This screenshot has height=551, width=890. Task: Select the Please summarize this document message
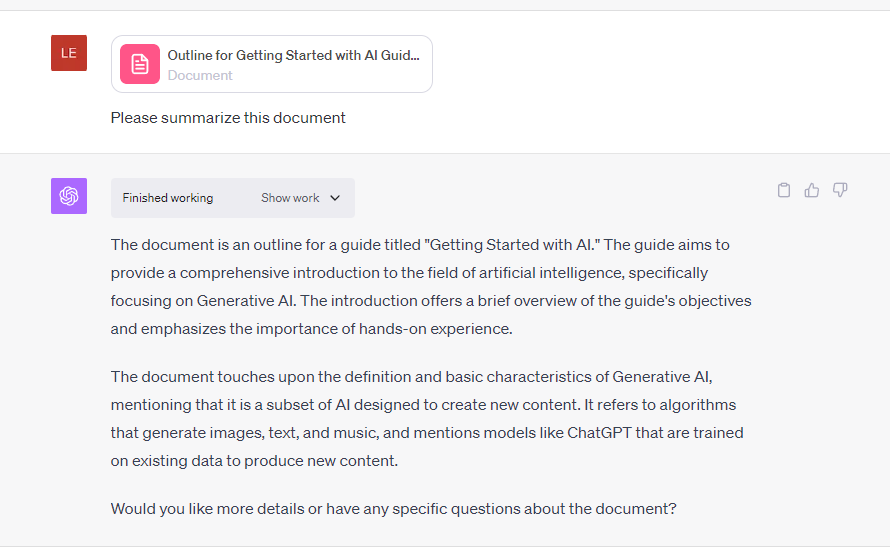pyautogui.click(x=228, y=118)
